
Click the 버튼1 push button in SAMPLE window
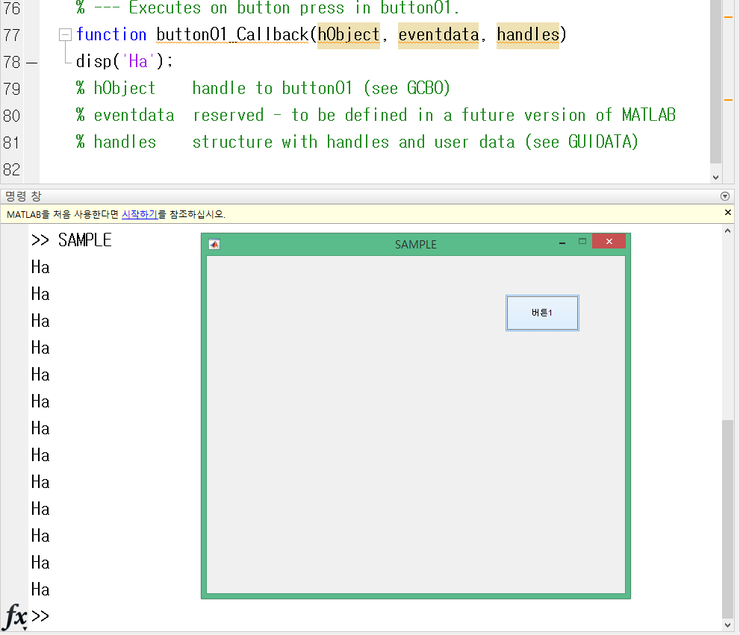click(542, 313)
